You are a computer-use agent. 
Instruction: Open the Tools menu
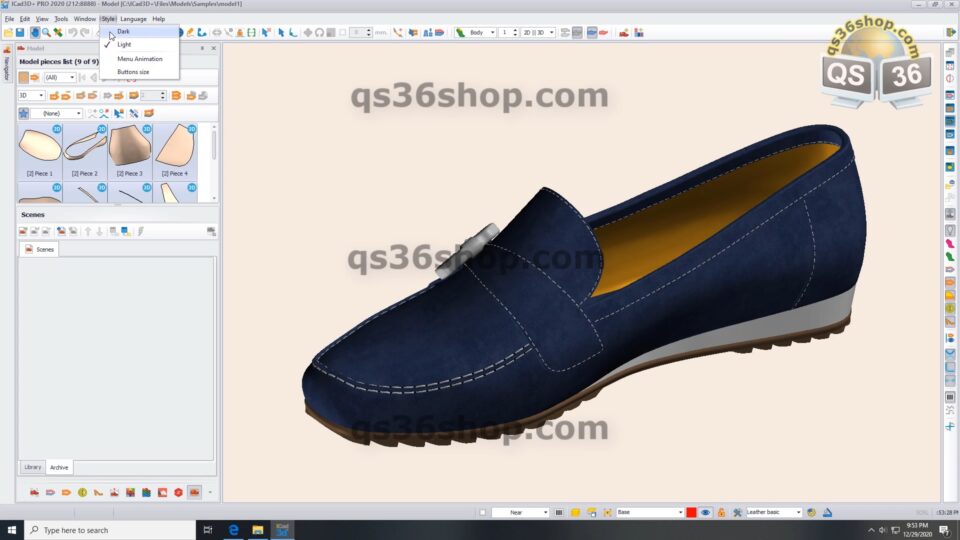tap(61, 19)
